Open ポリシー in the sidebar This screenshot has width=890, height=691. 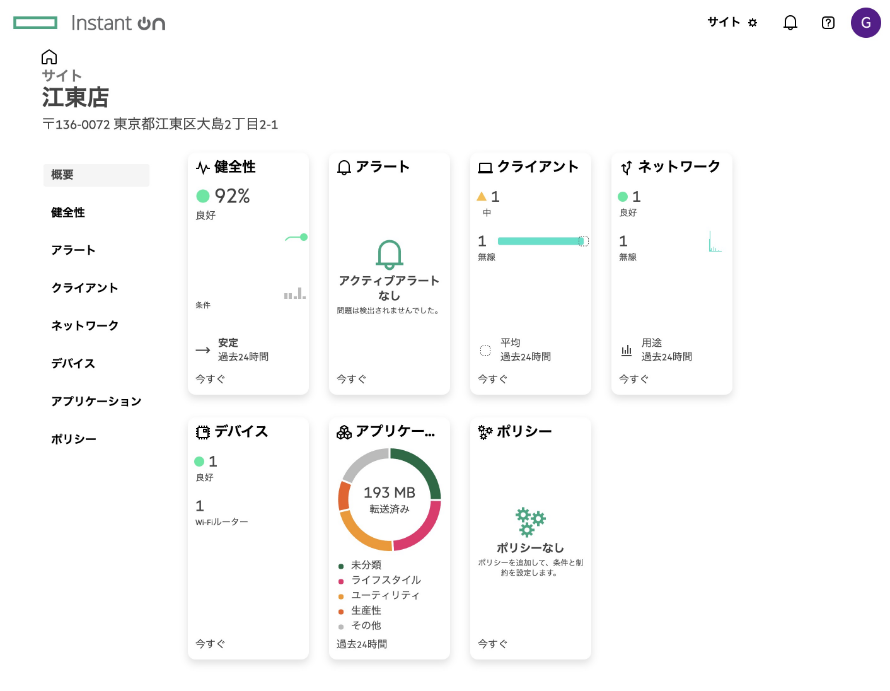[74, 439]
